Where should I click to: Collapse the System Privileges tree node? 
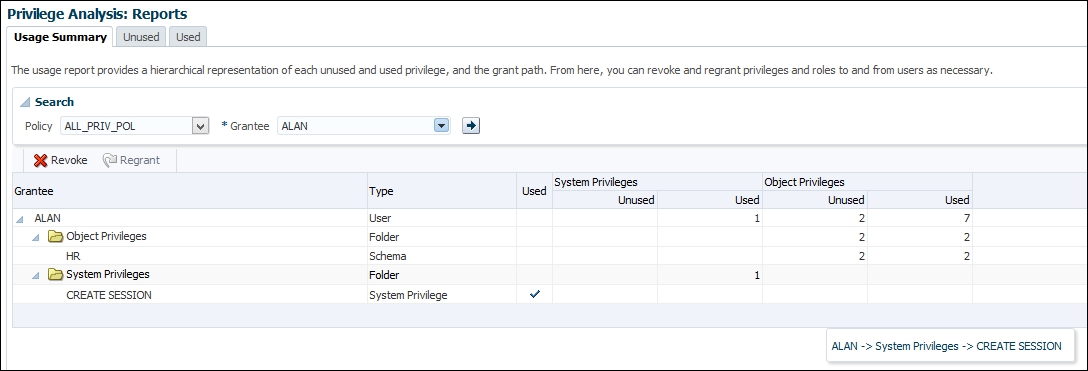pos(36,275)
